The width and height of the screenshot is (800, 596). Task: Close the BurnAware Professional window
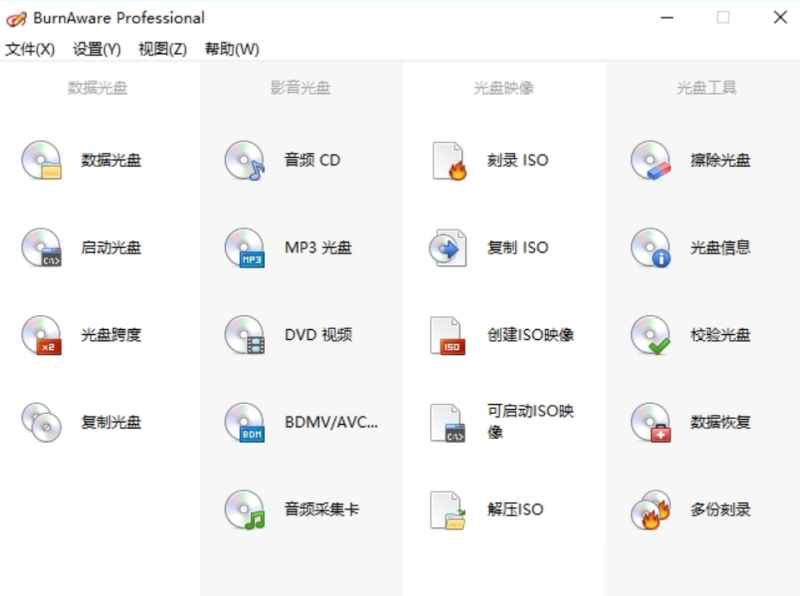[x=780, y=17]
